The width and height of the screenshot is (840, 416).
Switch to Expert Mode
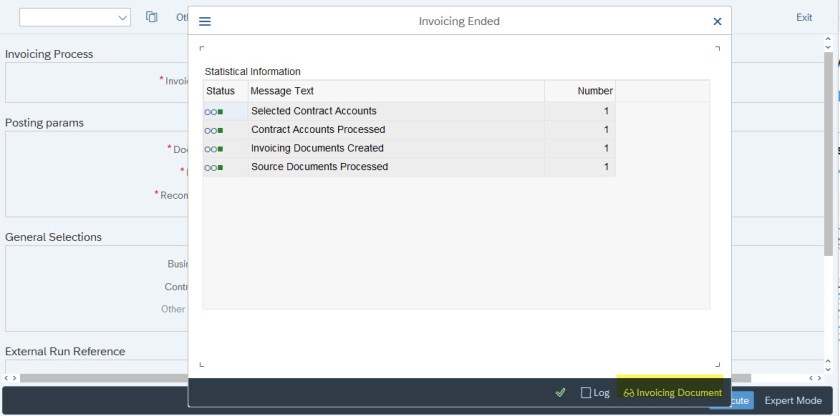click(x=793, y=400)
